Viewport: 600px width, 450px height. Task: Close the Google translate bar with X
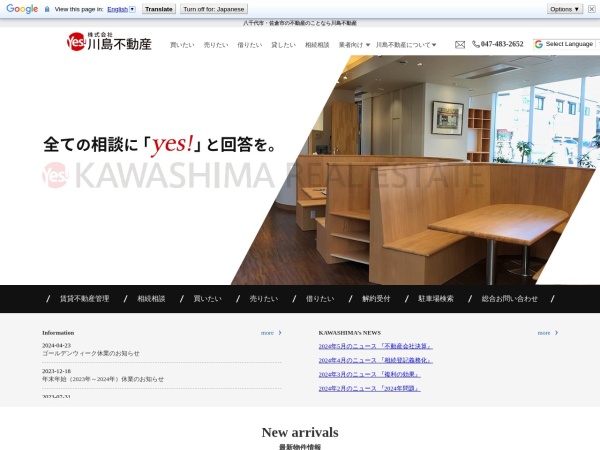click(x=592, y=9)
